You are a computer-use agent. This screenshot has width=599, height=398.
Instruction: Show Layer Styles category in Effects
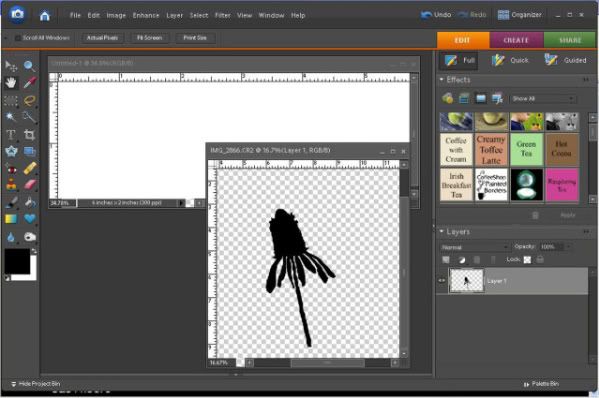464,99
